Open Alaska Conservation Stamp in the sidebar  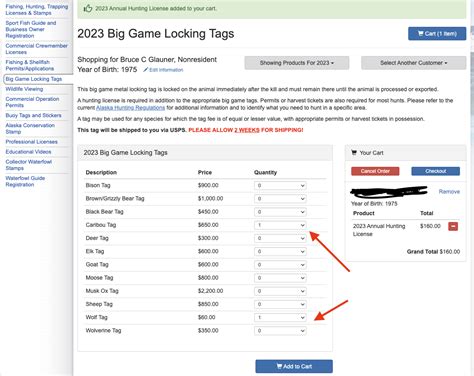(30, 128)
